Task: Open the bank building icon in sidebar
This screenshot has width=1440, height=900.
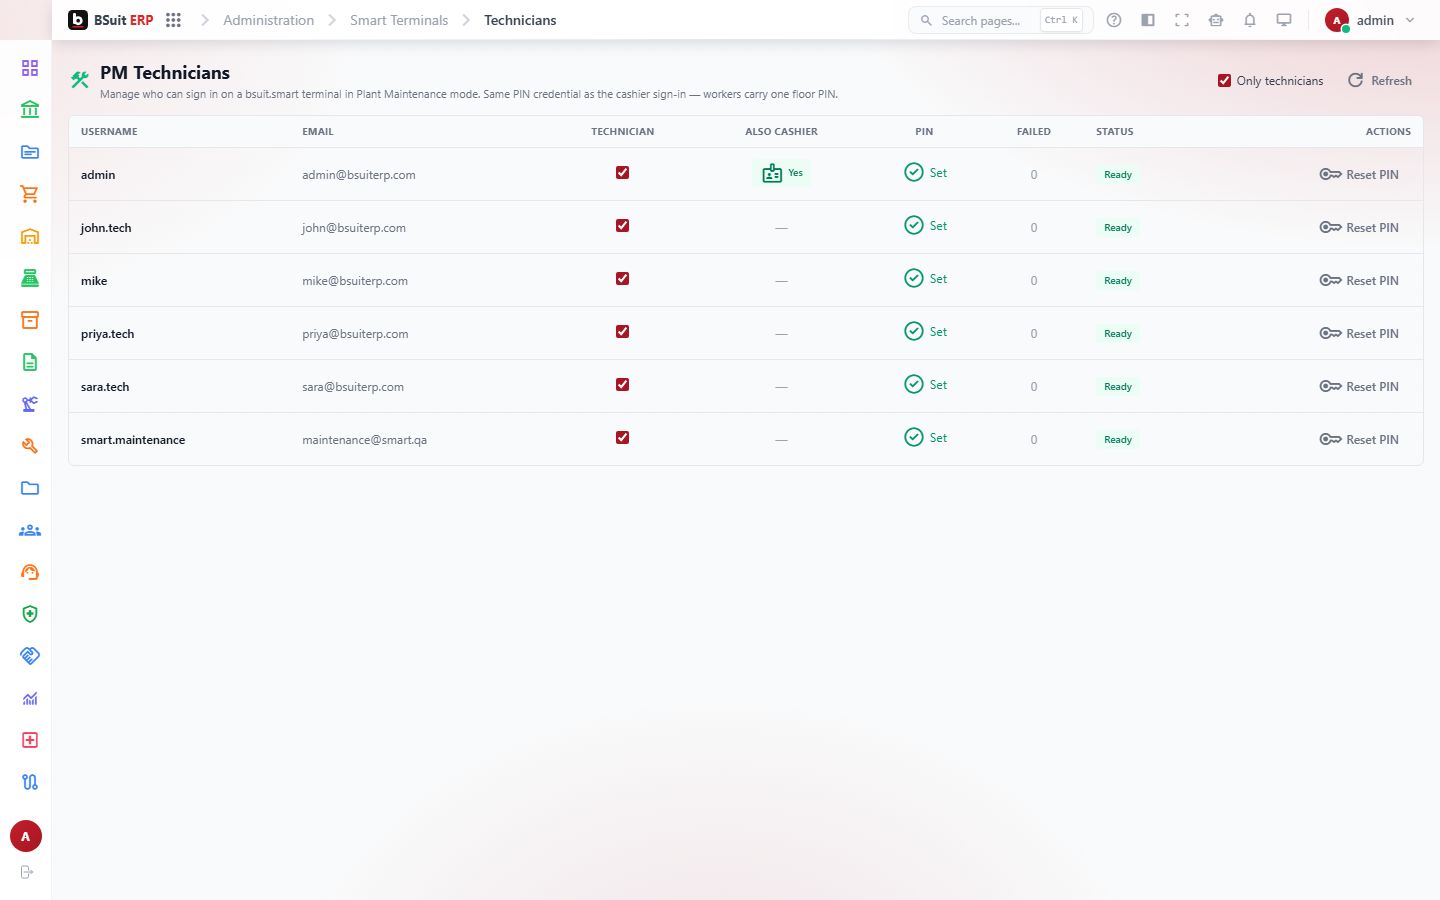Action: (x=30, y=110)
